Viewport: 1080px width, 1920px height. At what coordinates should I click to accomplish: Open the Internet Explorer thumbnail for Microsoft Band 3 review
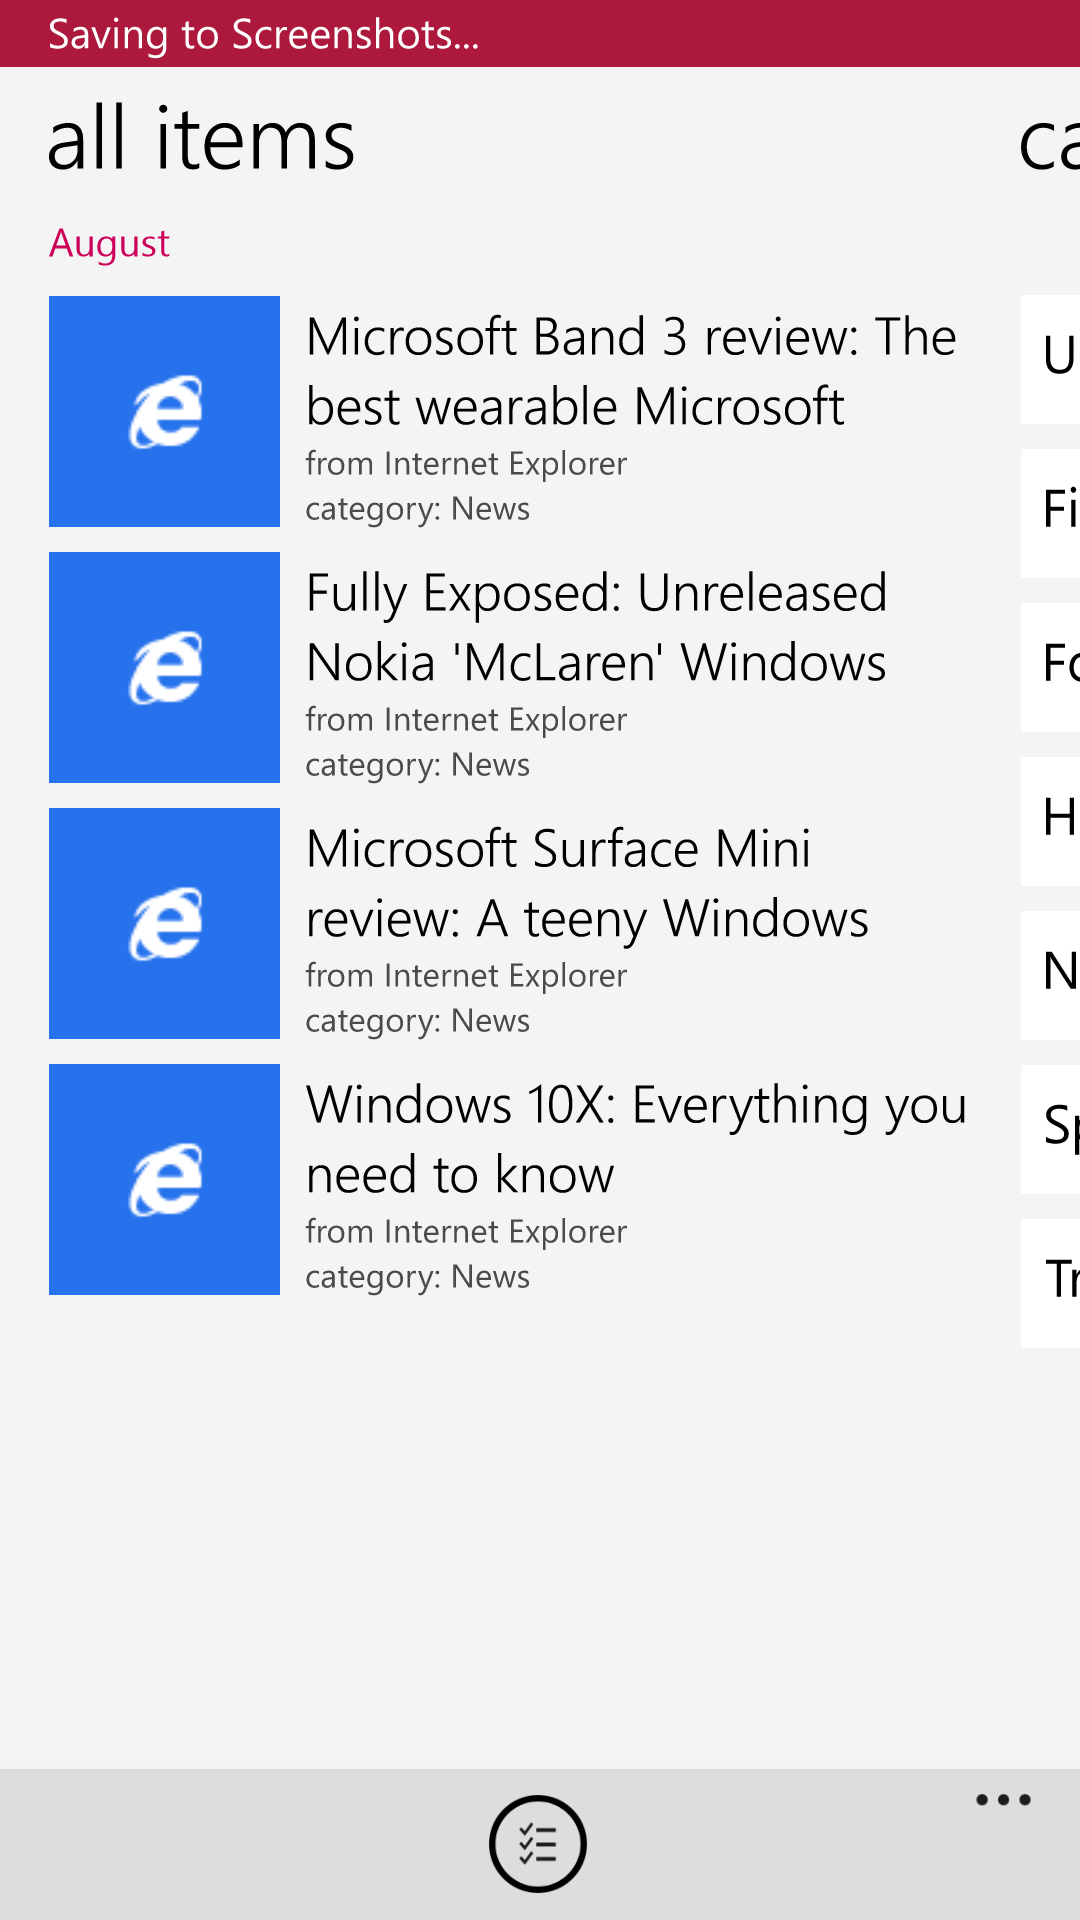164,411
